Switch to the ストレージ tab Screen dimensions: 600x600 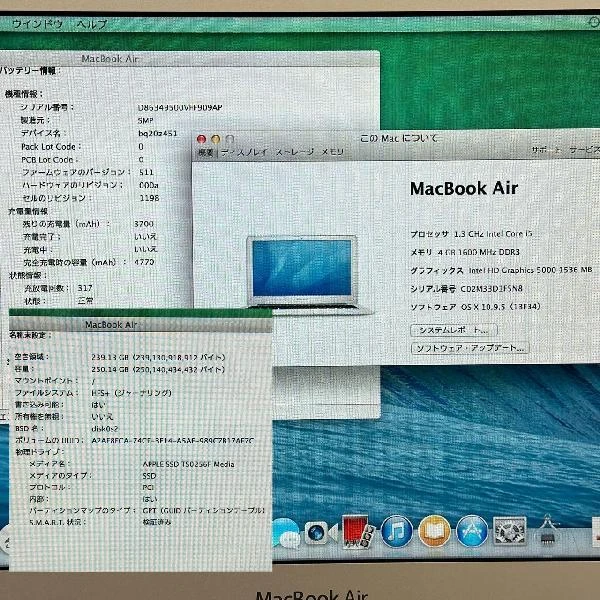295,152
